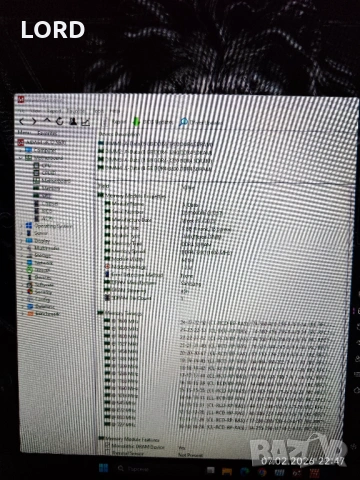Click the Thermal Sensor checkbox icon
360x480 pixels.
pos(107,453)
